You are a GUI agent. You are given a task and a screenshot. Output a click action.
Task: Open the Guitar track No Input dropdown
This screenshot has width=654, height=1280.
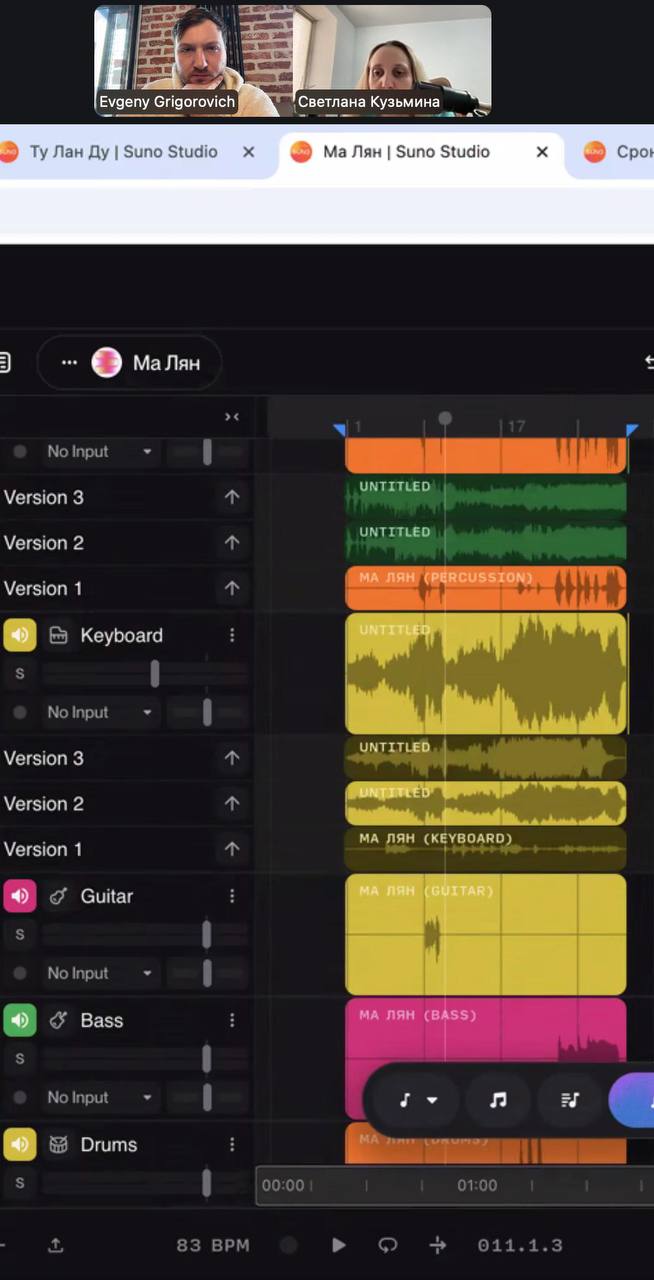(x=99, y=973)
